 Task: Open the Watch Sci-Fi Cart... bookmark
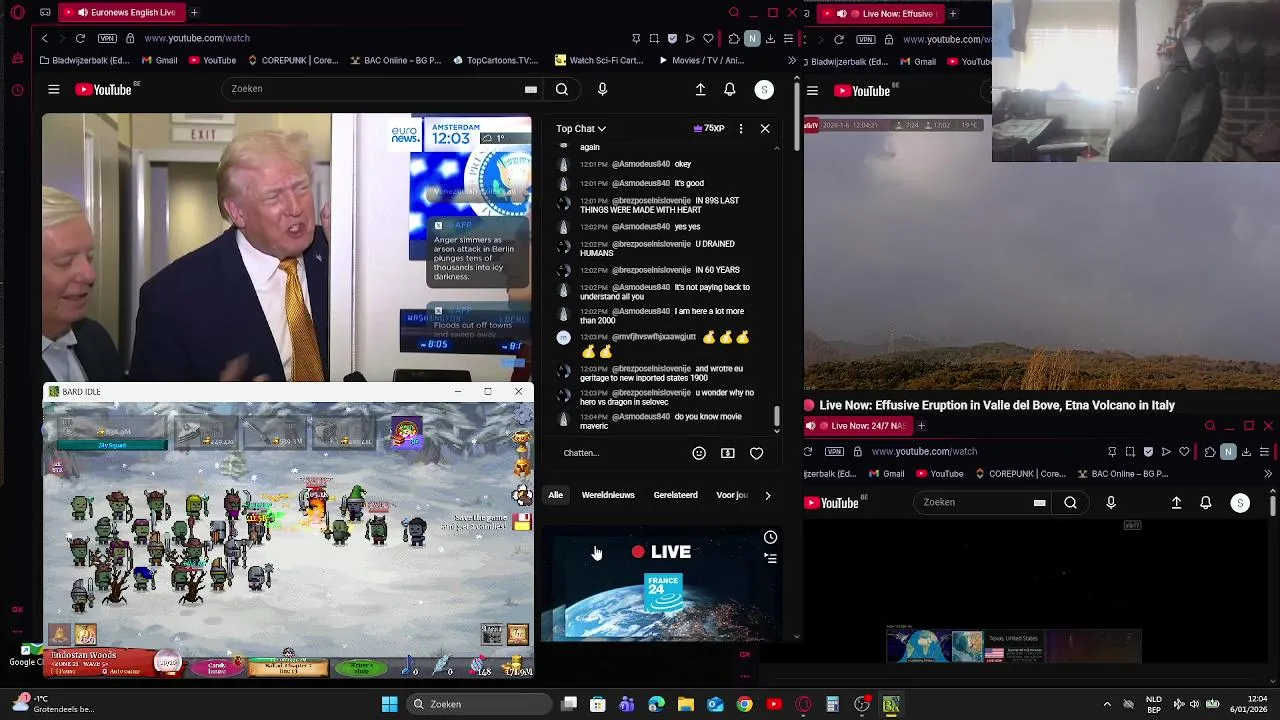point(599,60)
